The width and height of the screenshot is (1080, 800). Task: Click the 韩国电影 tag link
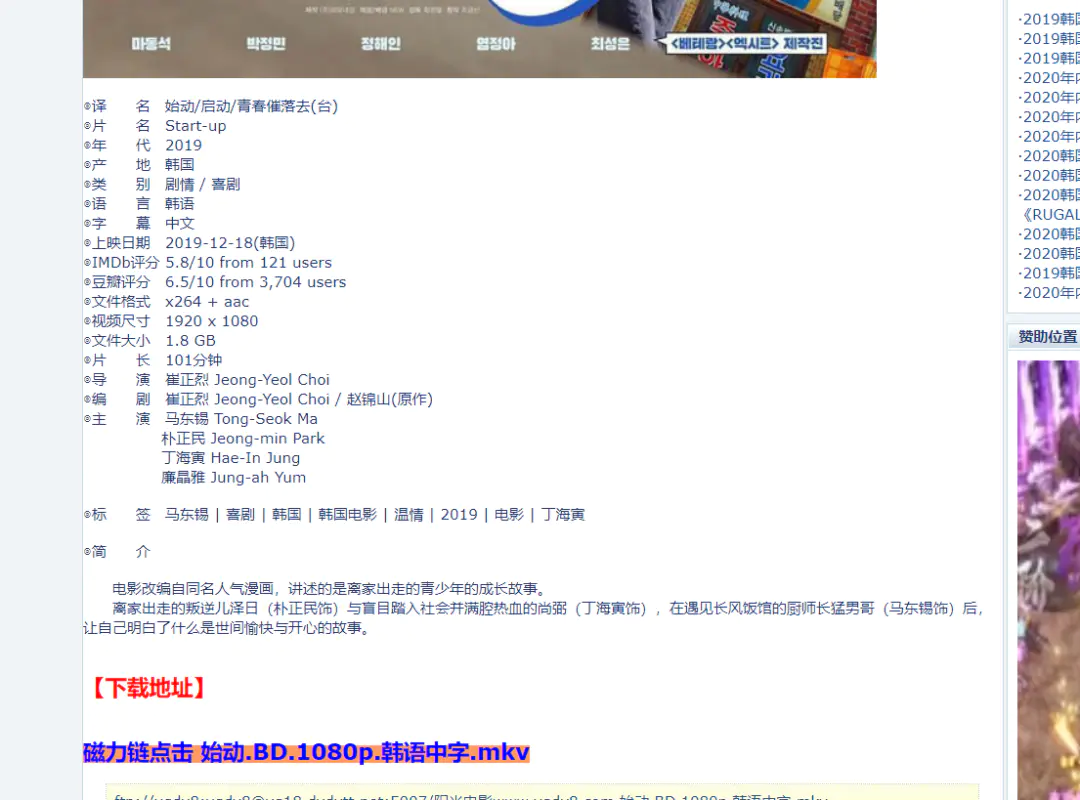(348, 515)
